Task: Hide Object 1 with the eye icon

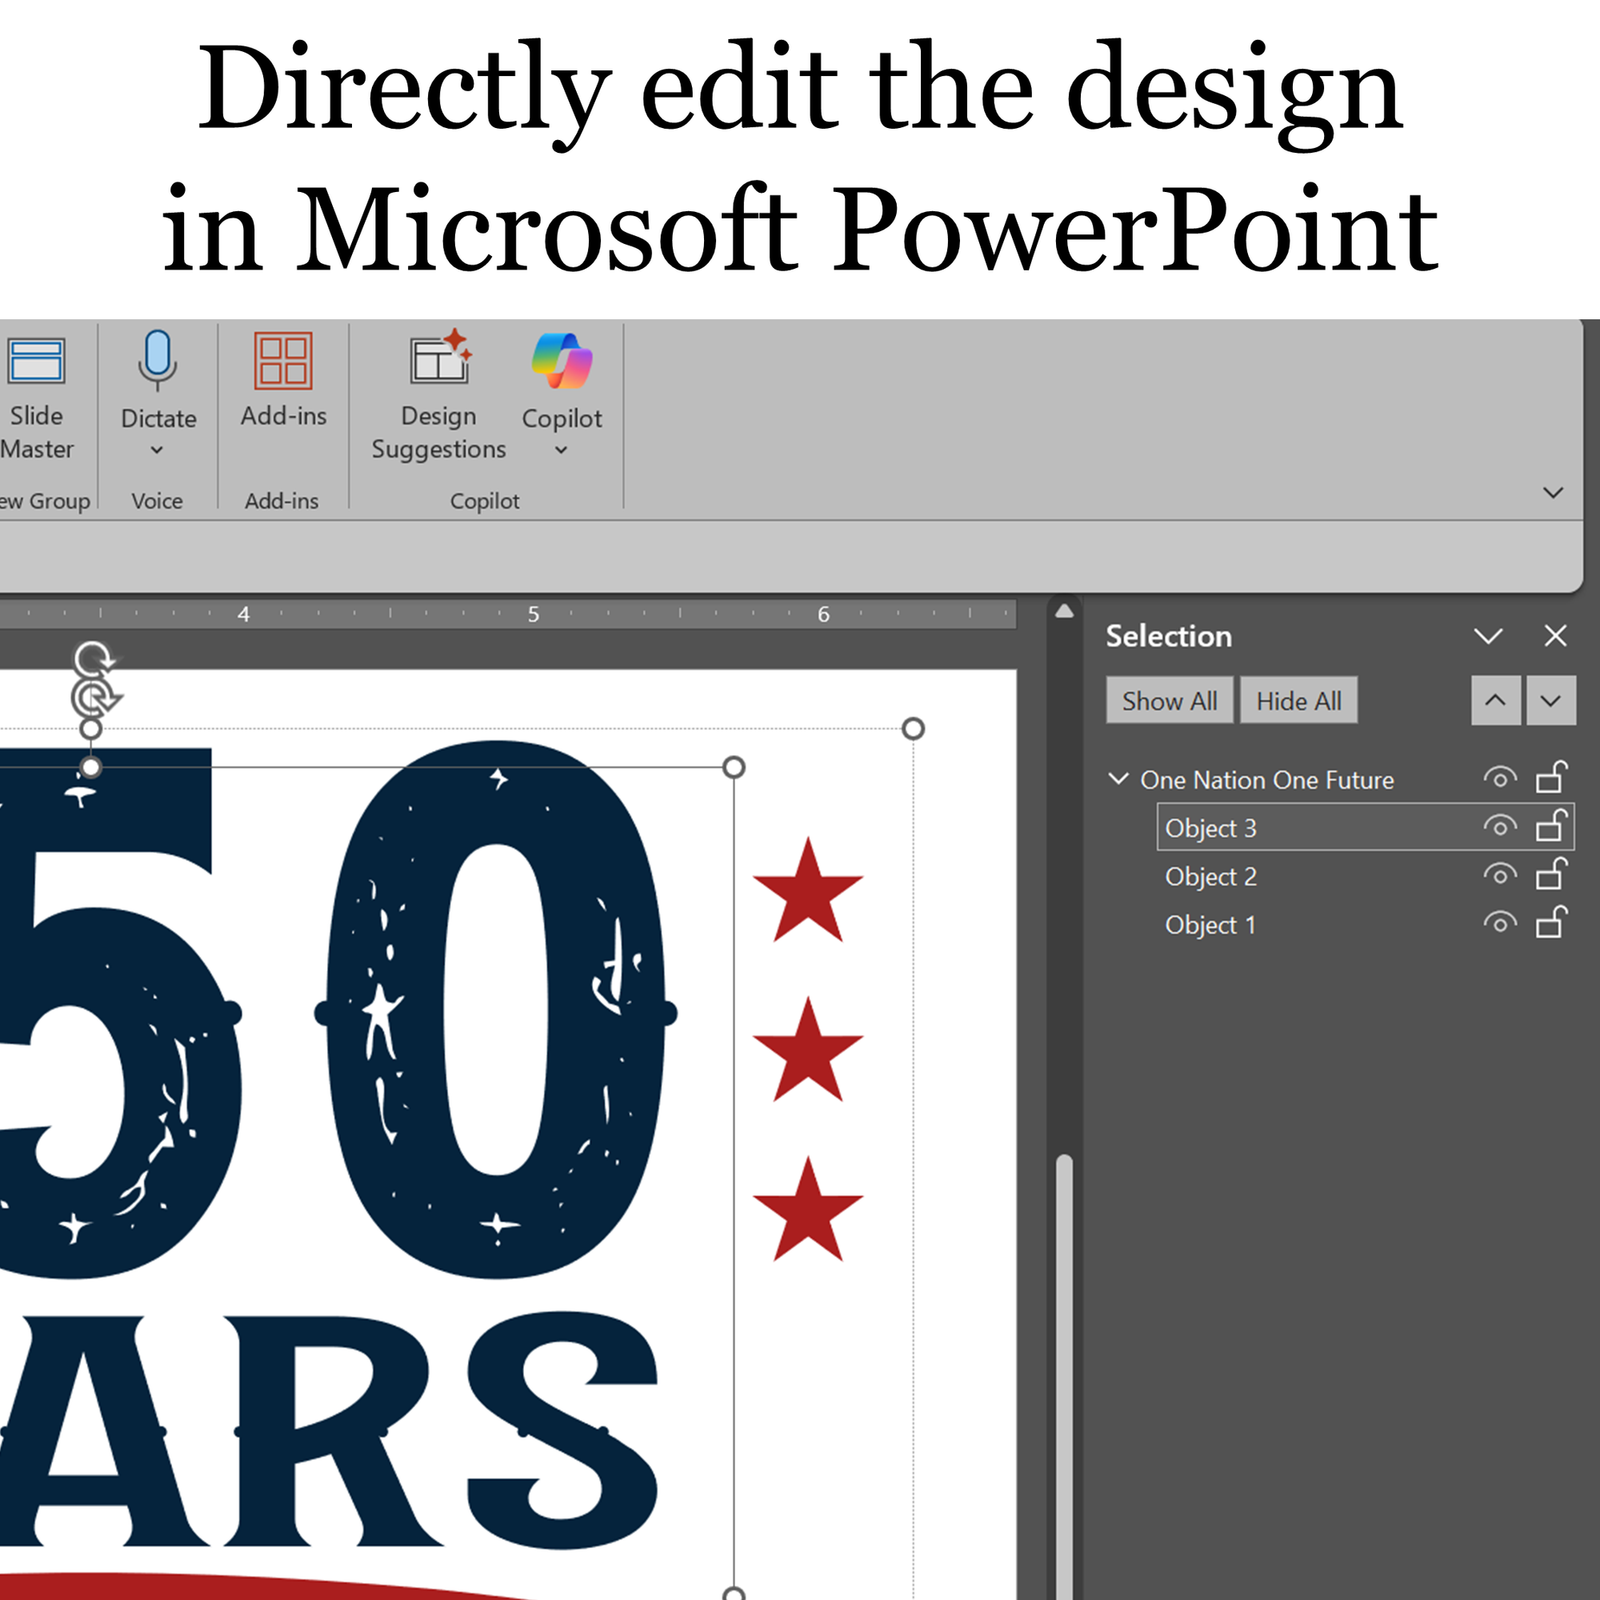Action: click(1500, 922)
